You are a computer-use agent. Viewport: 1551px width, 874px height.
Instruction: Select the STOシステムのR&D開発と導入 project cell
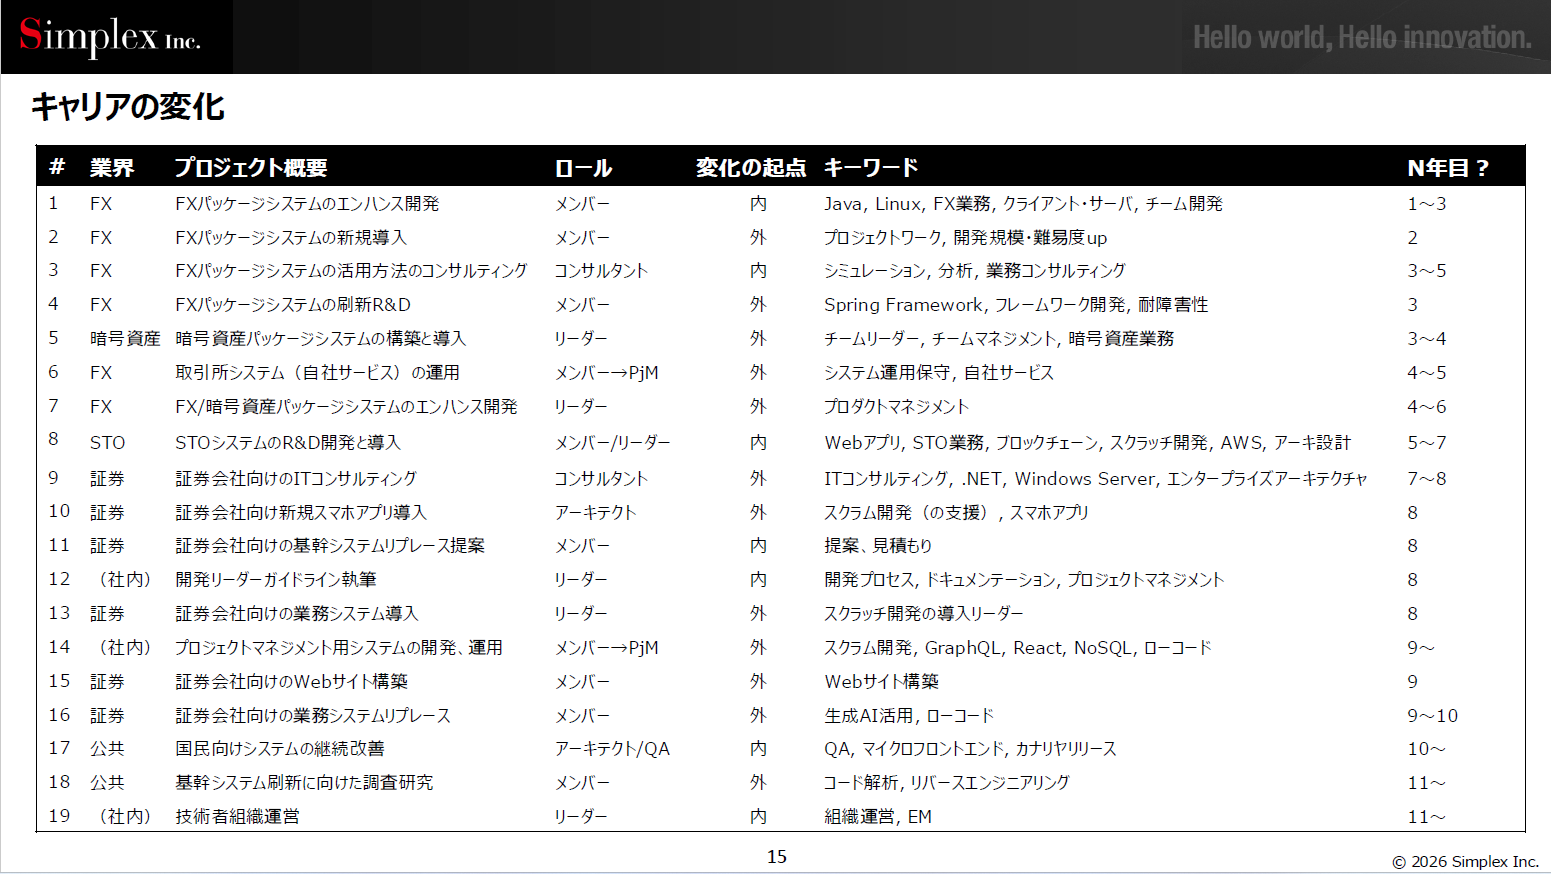point(288,443)
